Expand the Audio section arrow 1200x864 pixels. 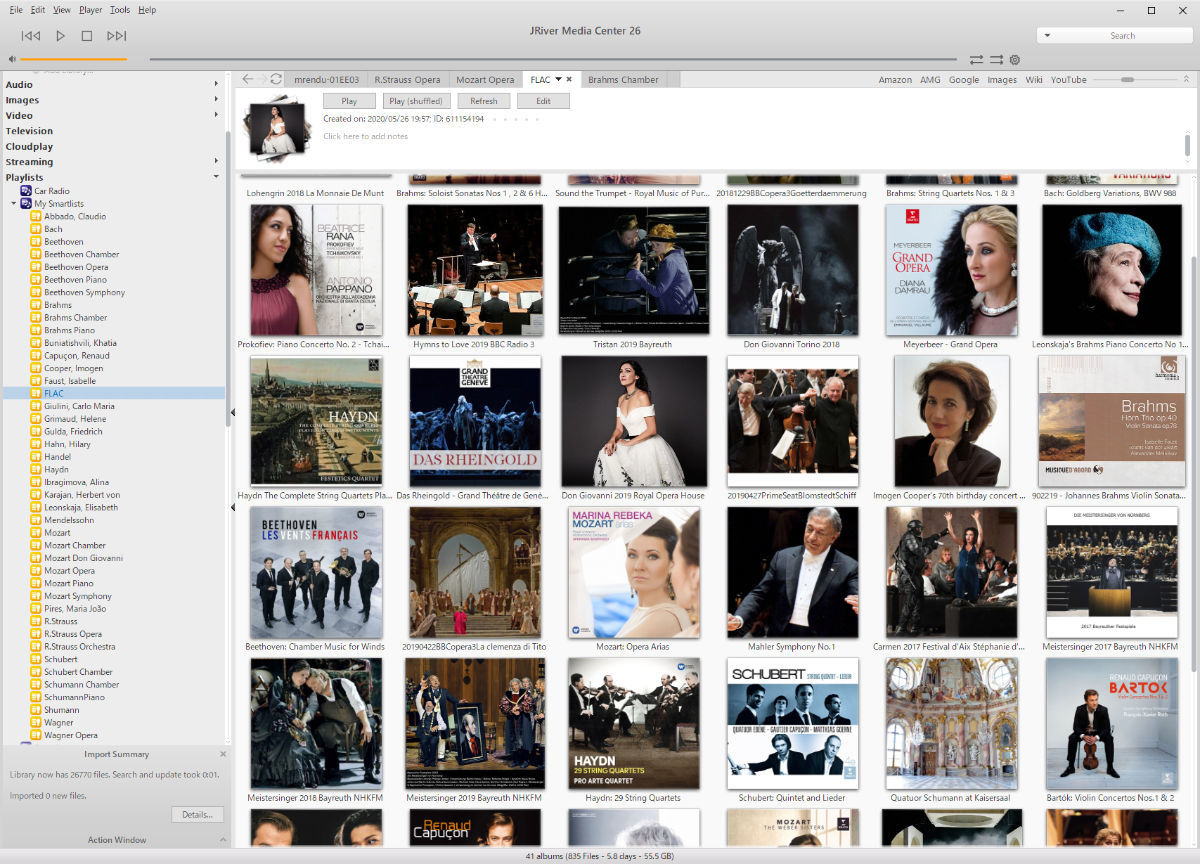pos(216,84)
